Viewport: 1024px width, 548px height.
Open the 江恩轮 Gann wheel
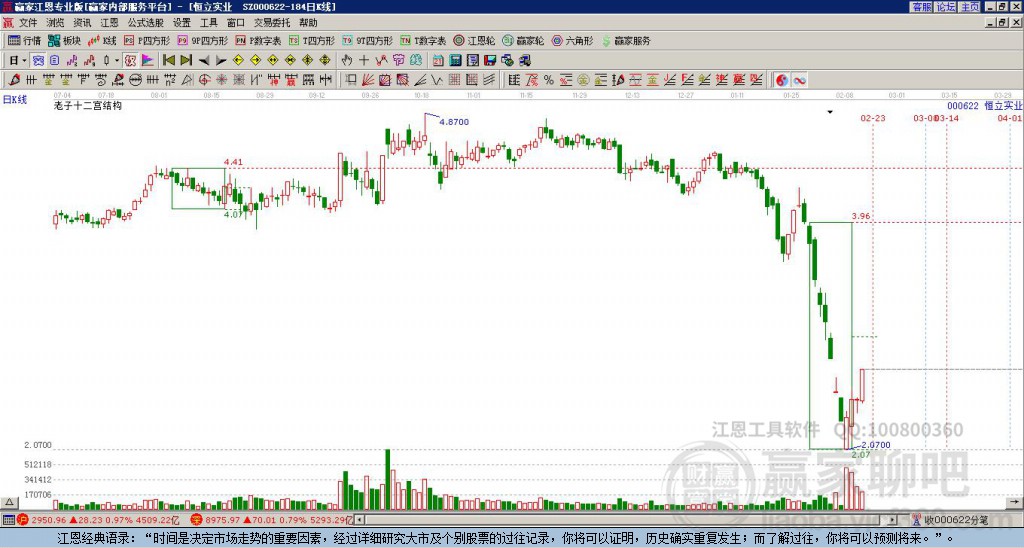[474, 40]
